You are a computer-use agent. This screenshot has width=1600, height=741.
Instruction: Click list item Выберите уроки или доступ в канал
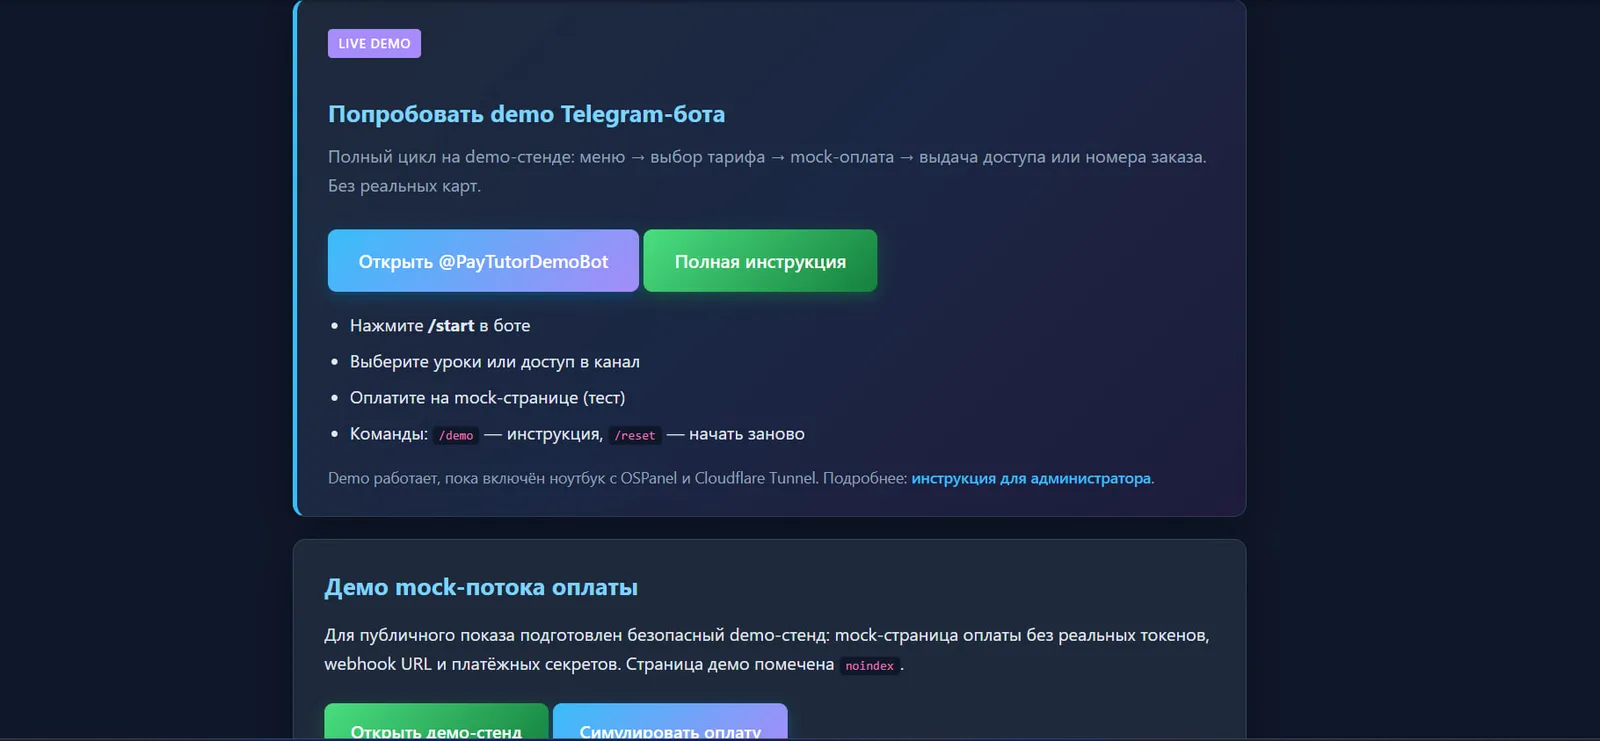[x=495, y=361]
